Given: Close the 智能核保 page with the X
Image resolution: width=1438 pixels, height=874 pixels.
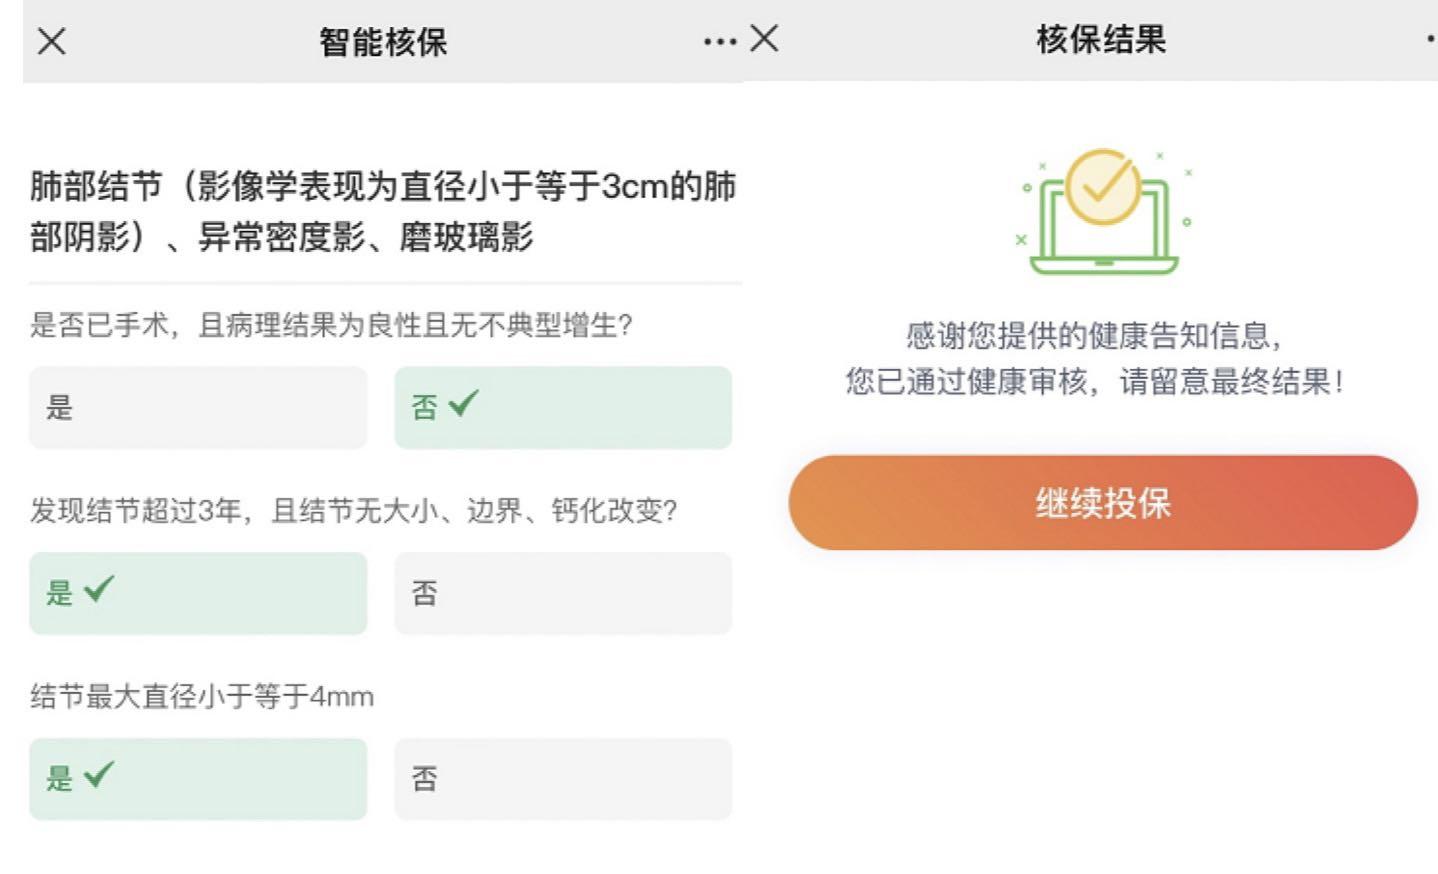Looking at the screenshot, I should [52, 41].
